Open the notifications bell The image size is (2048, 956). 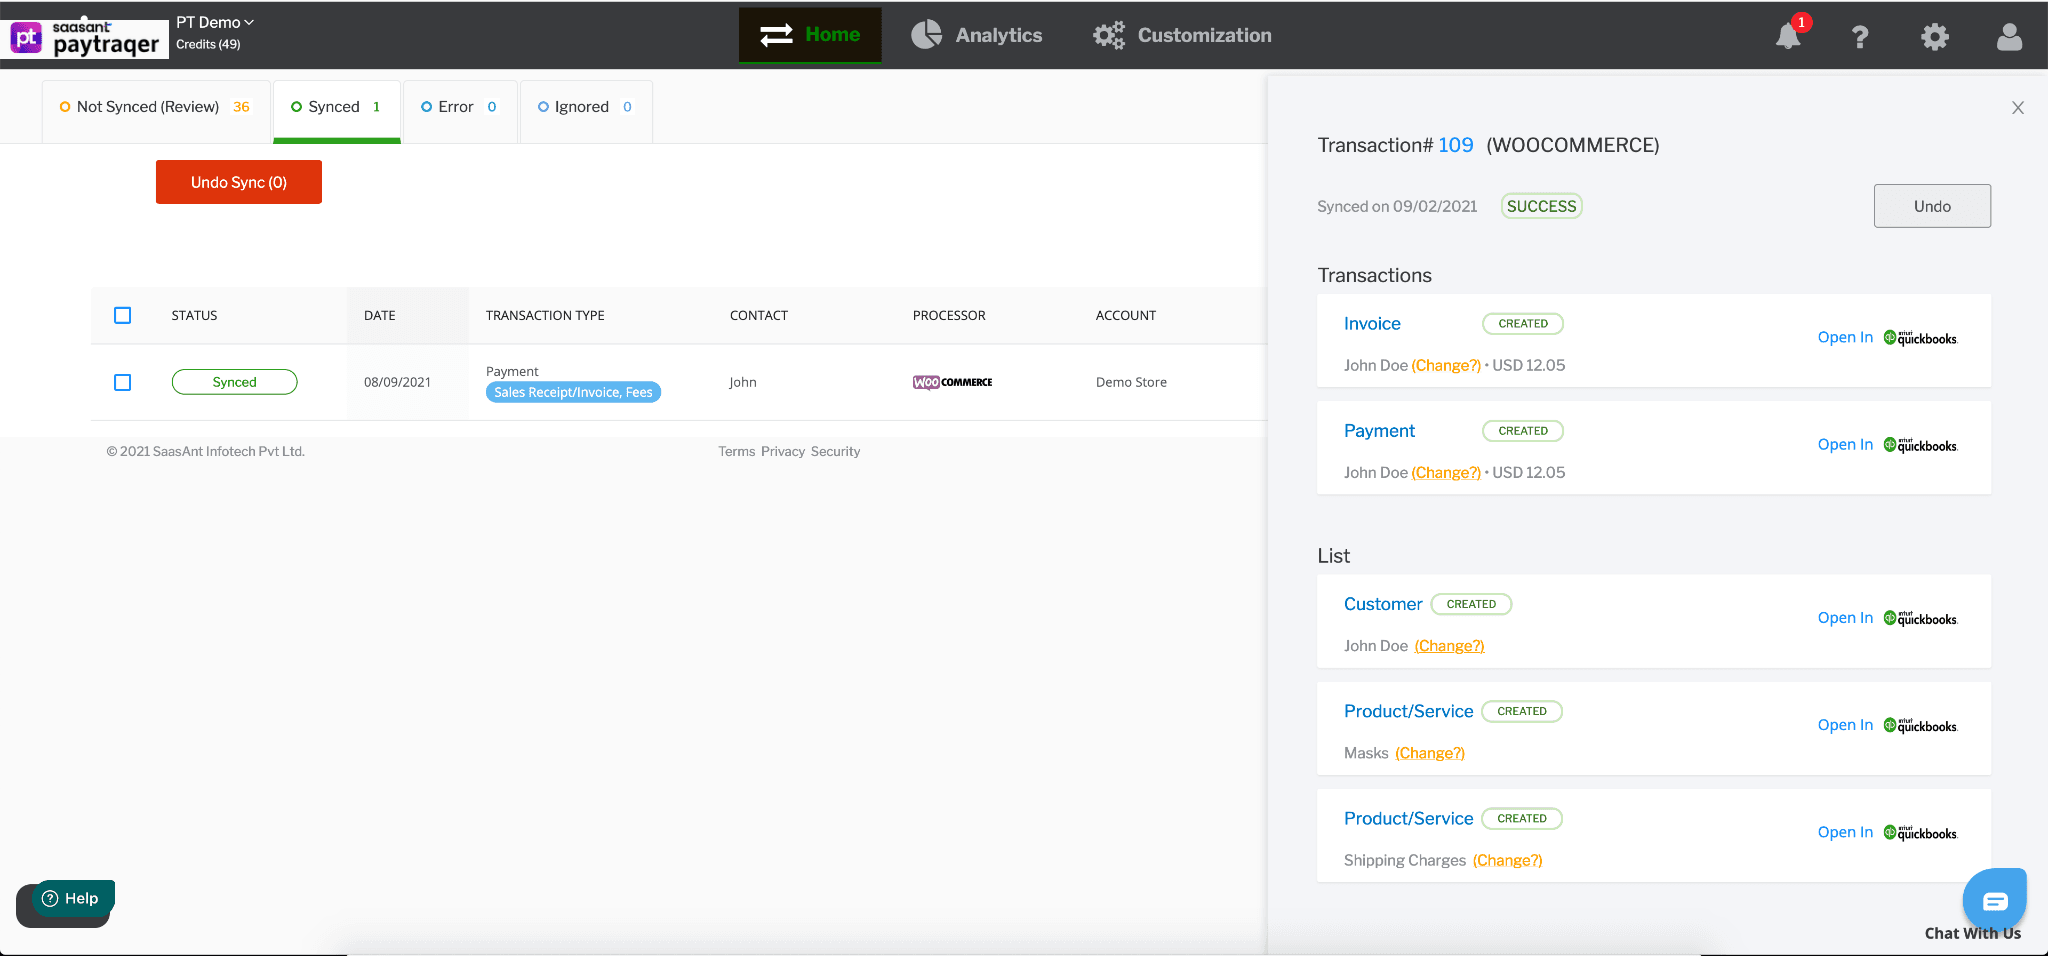point(1788,37)
